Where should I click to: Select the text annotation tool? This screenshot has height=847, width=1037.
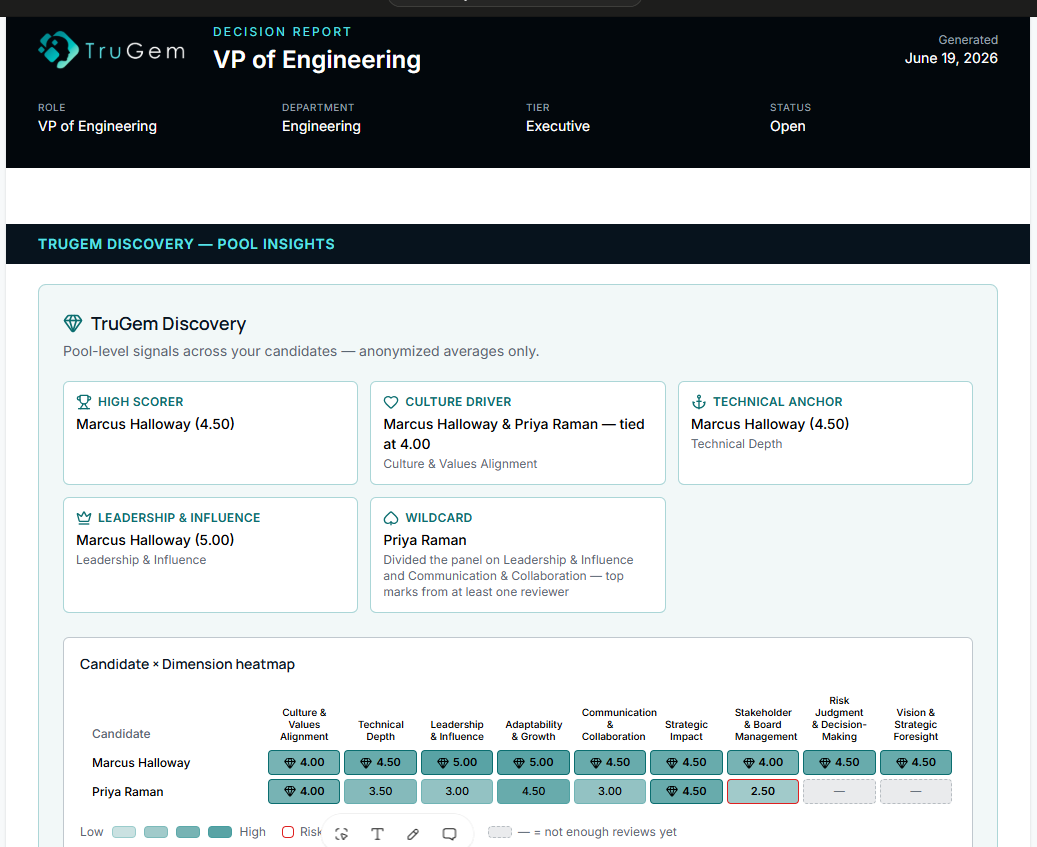coord(377,834)
